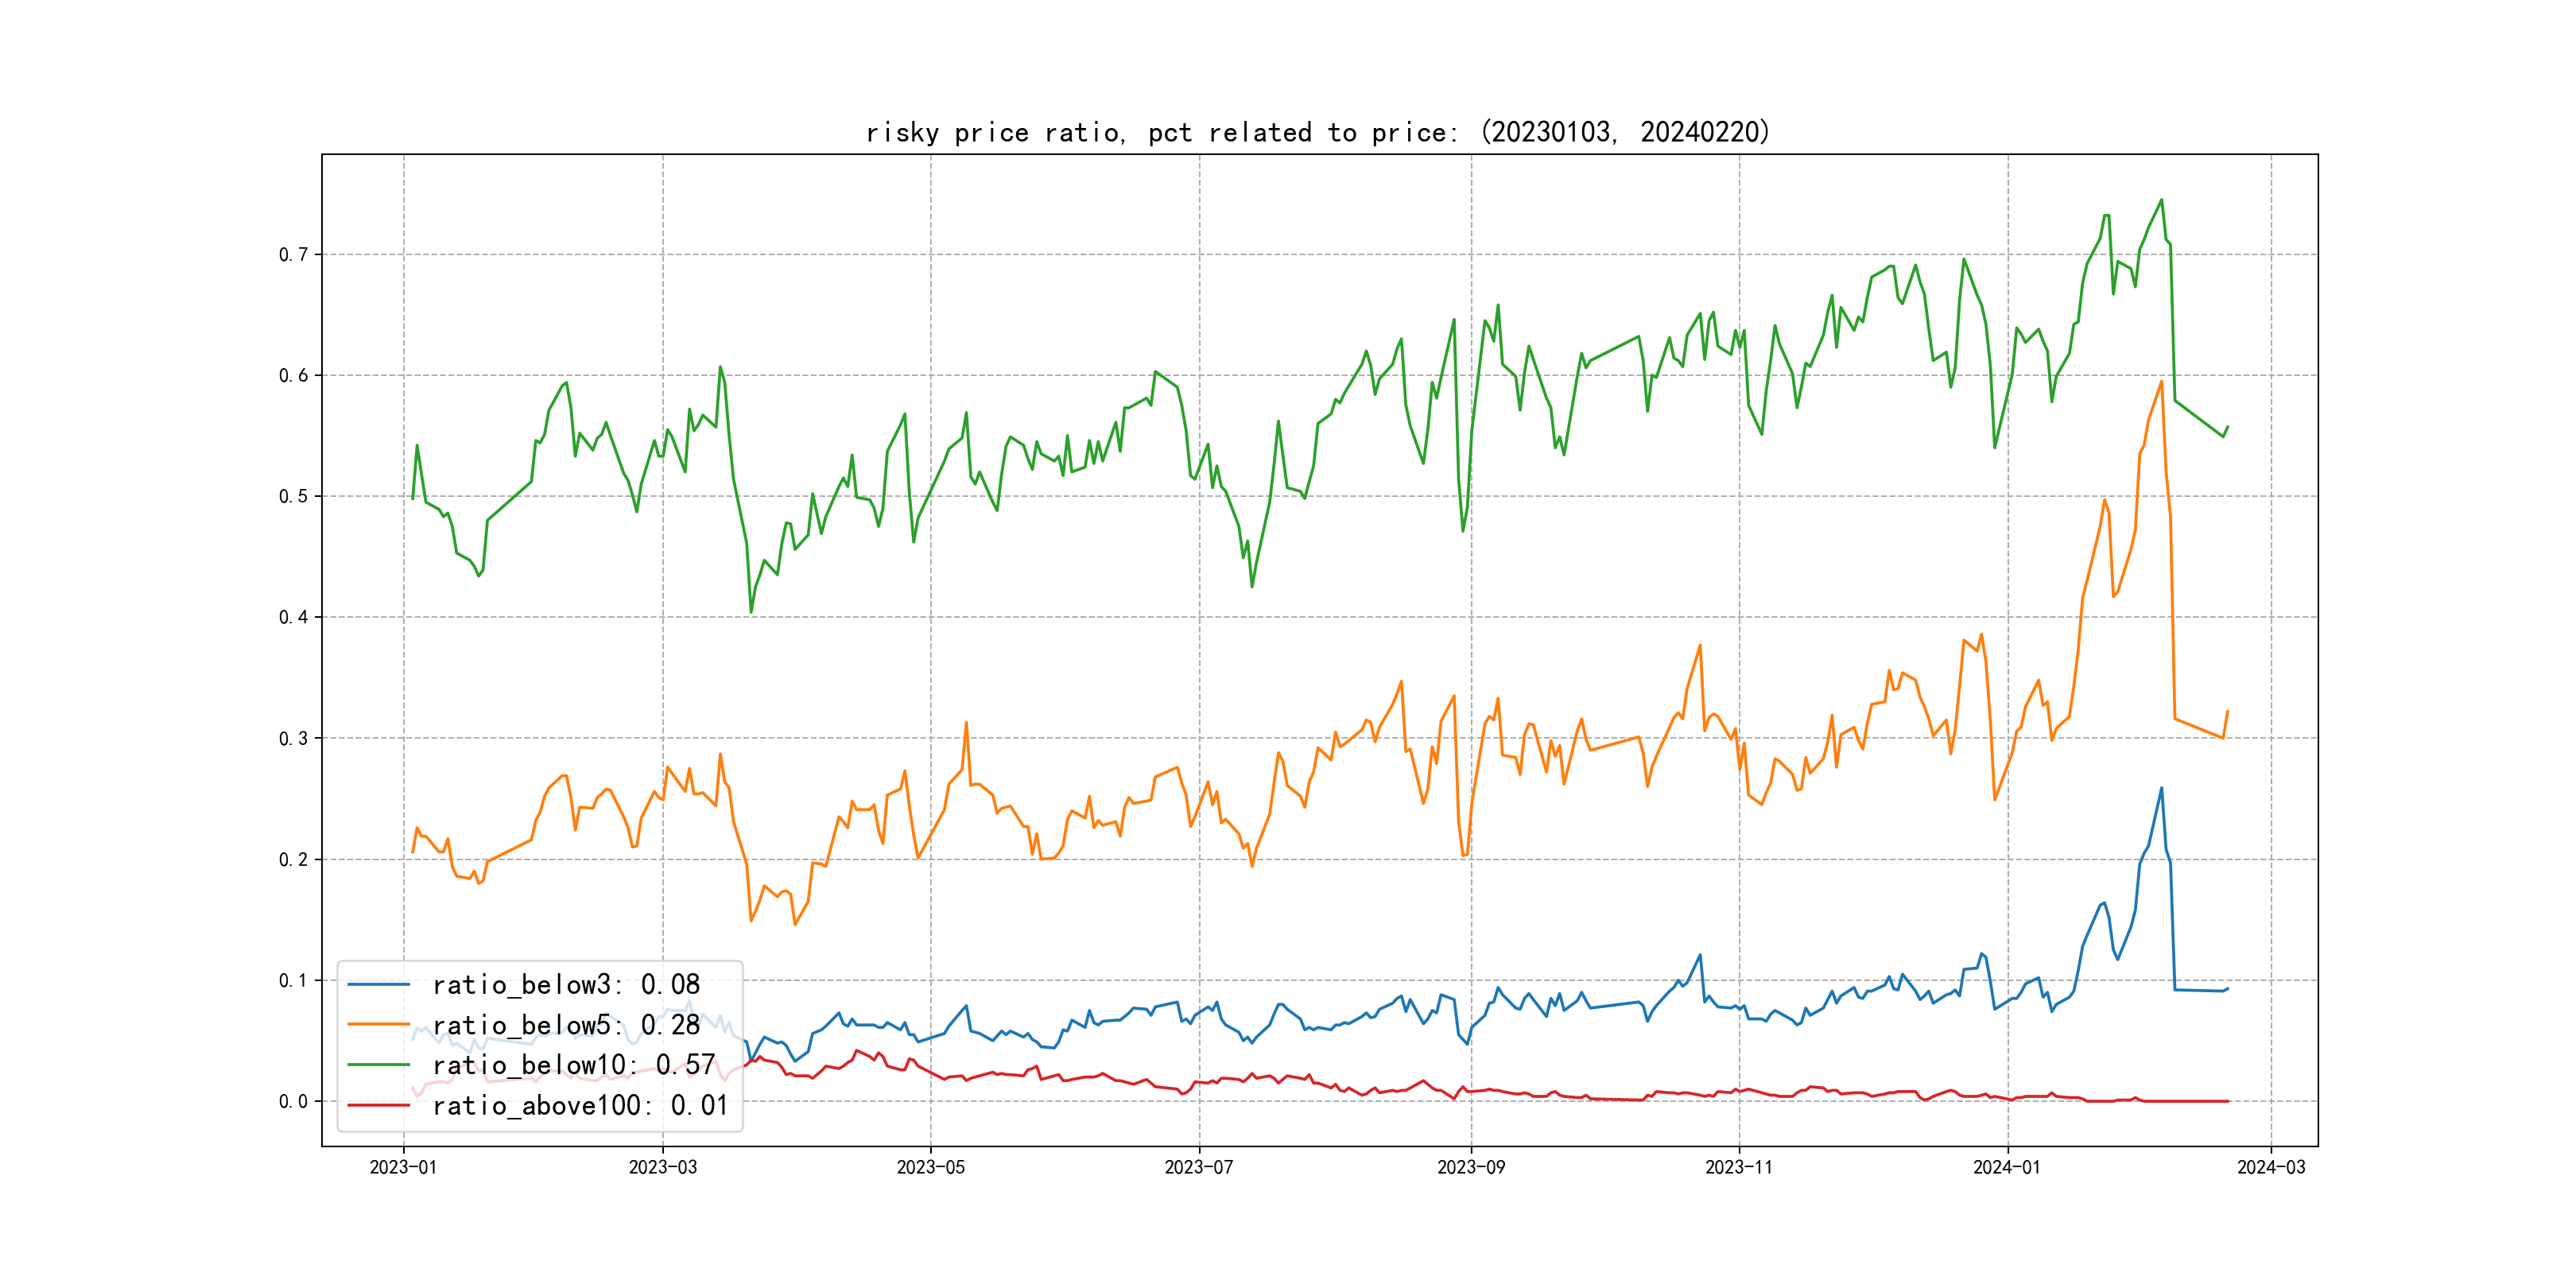Screen dimensions: 2576x1288
Task: Click the highest peak of the blue line
Action: coord(2161,788)
